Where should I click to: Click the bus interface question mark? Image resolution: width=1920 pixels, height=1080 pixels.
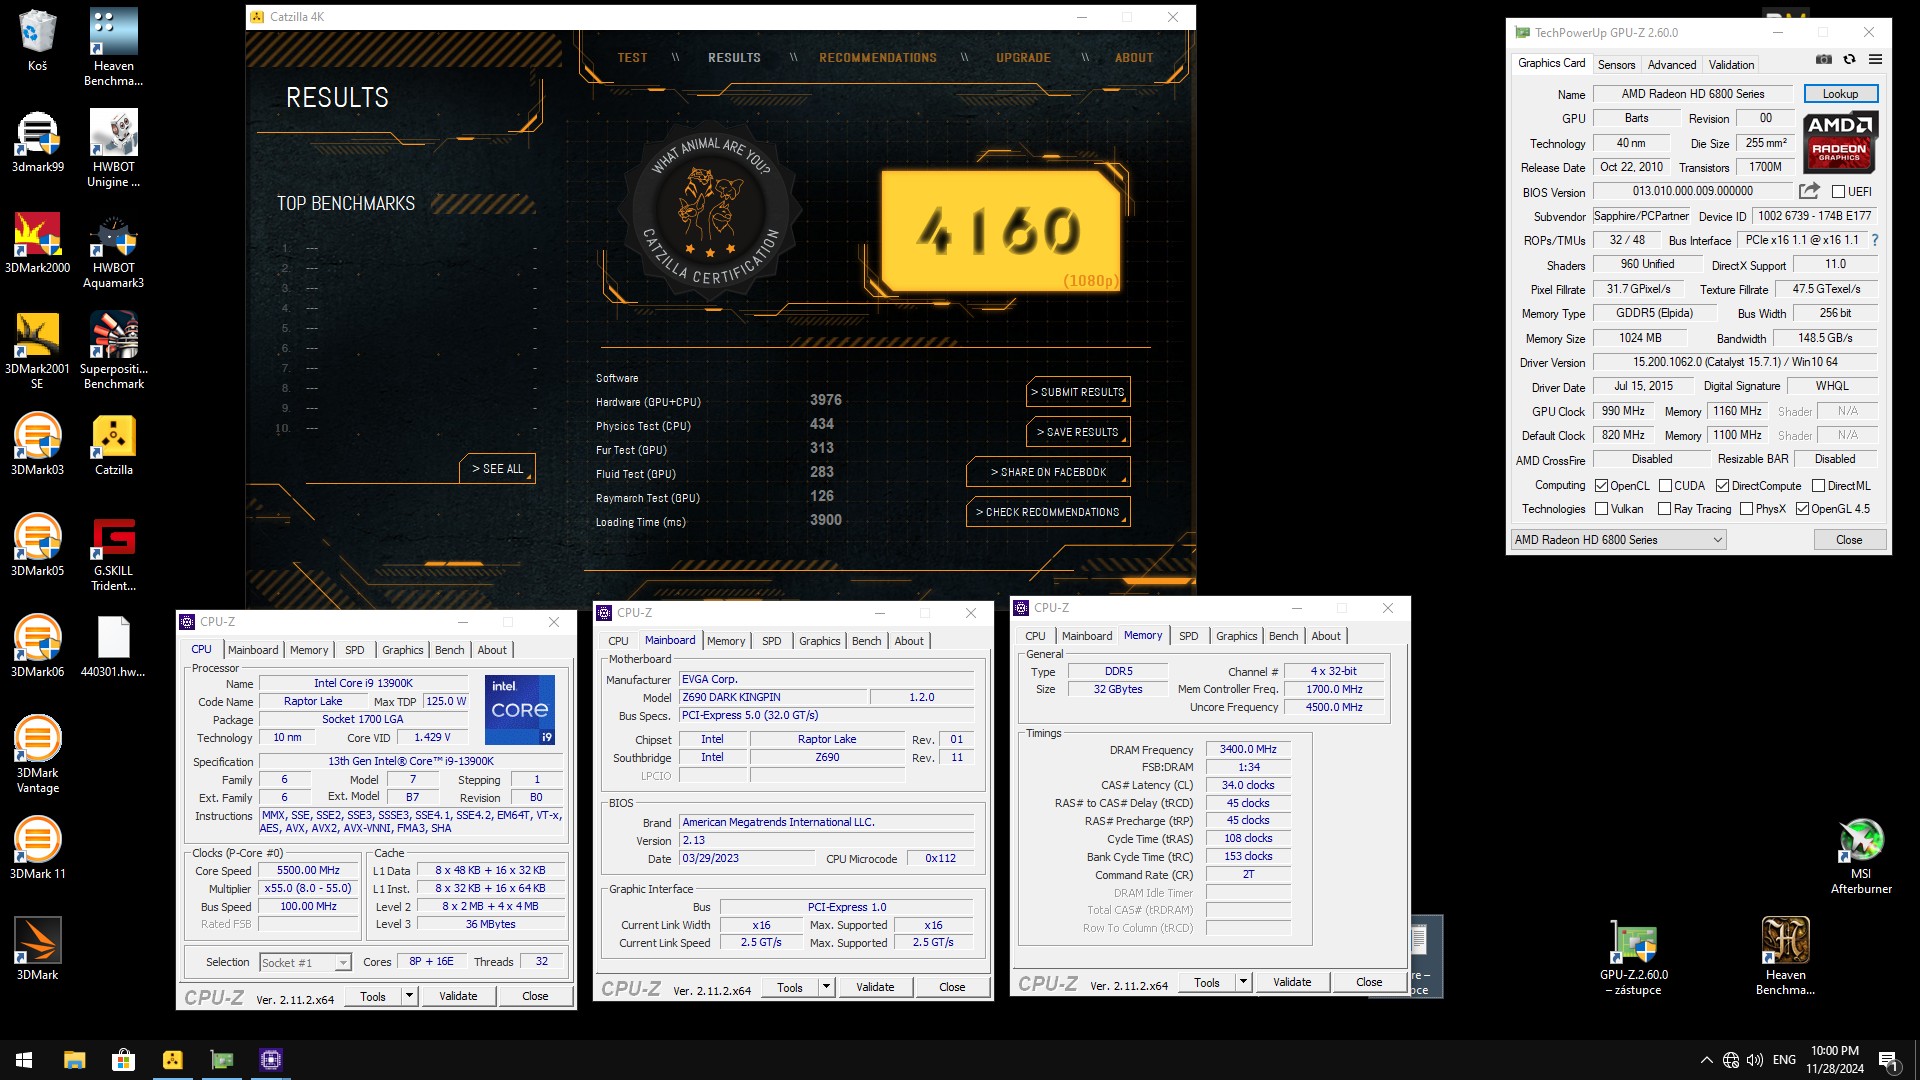tap(1875, 240)
